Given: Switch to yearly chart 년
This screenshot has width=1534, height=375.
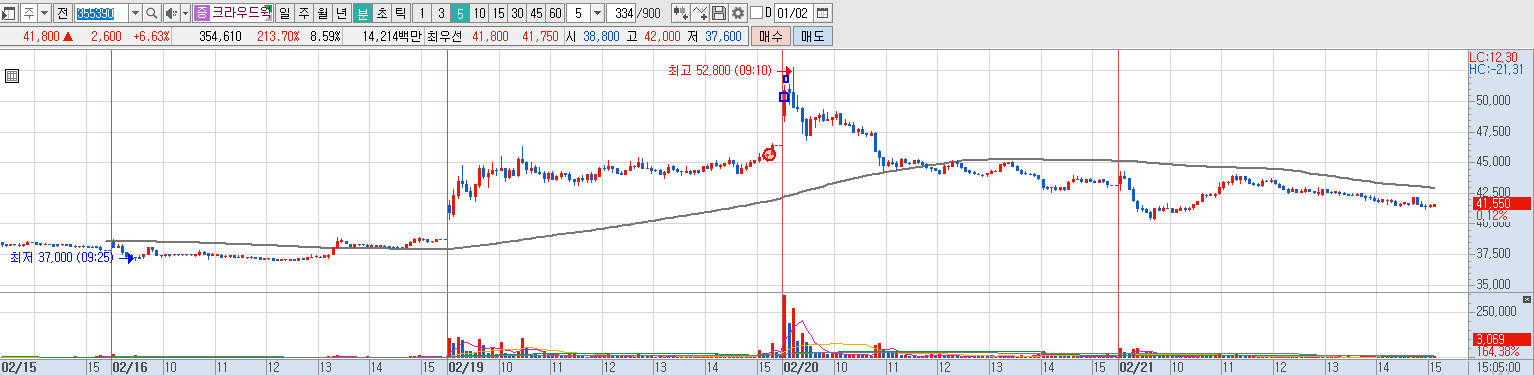Looking at the screenshot, I should point(341,13).
